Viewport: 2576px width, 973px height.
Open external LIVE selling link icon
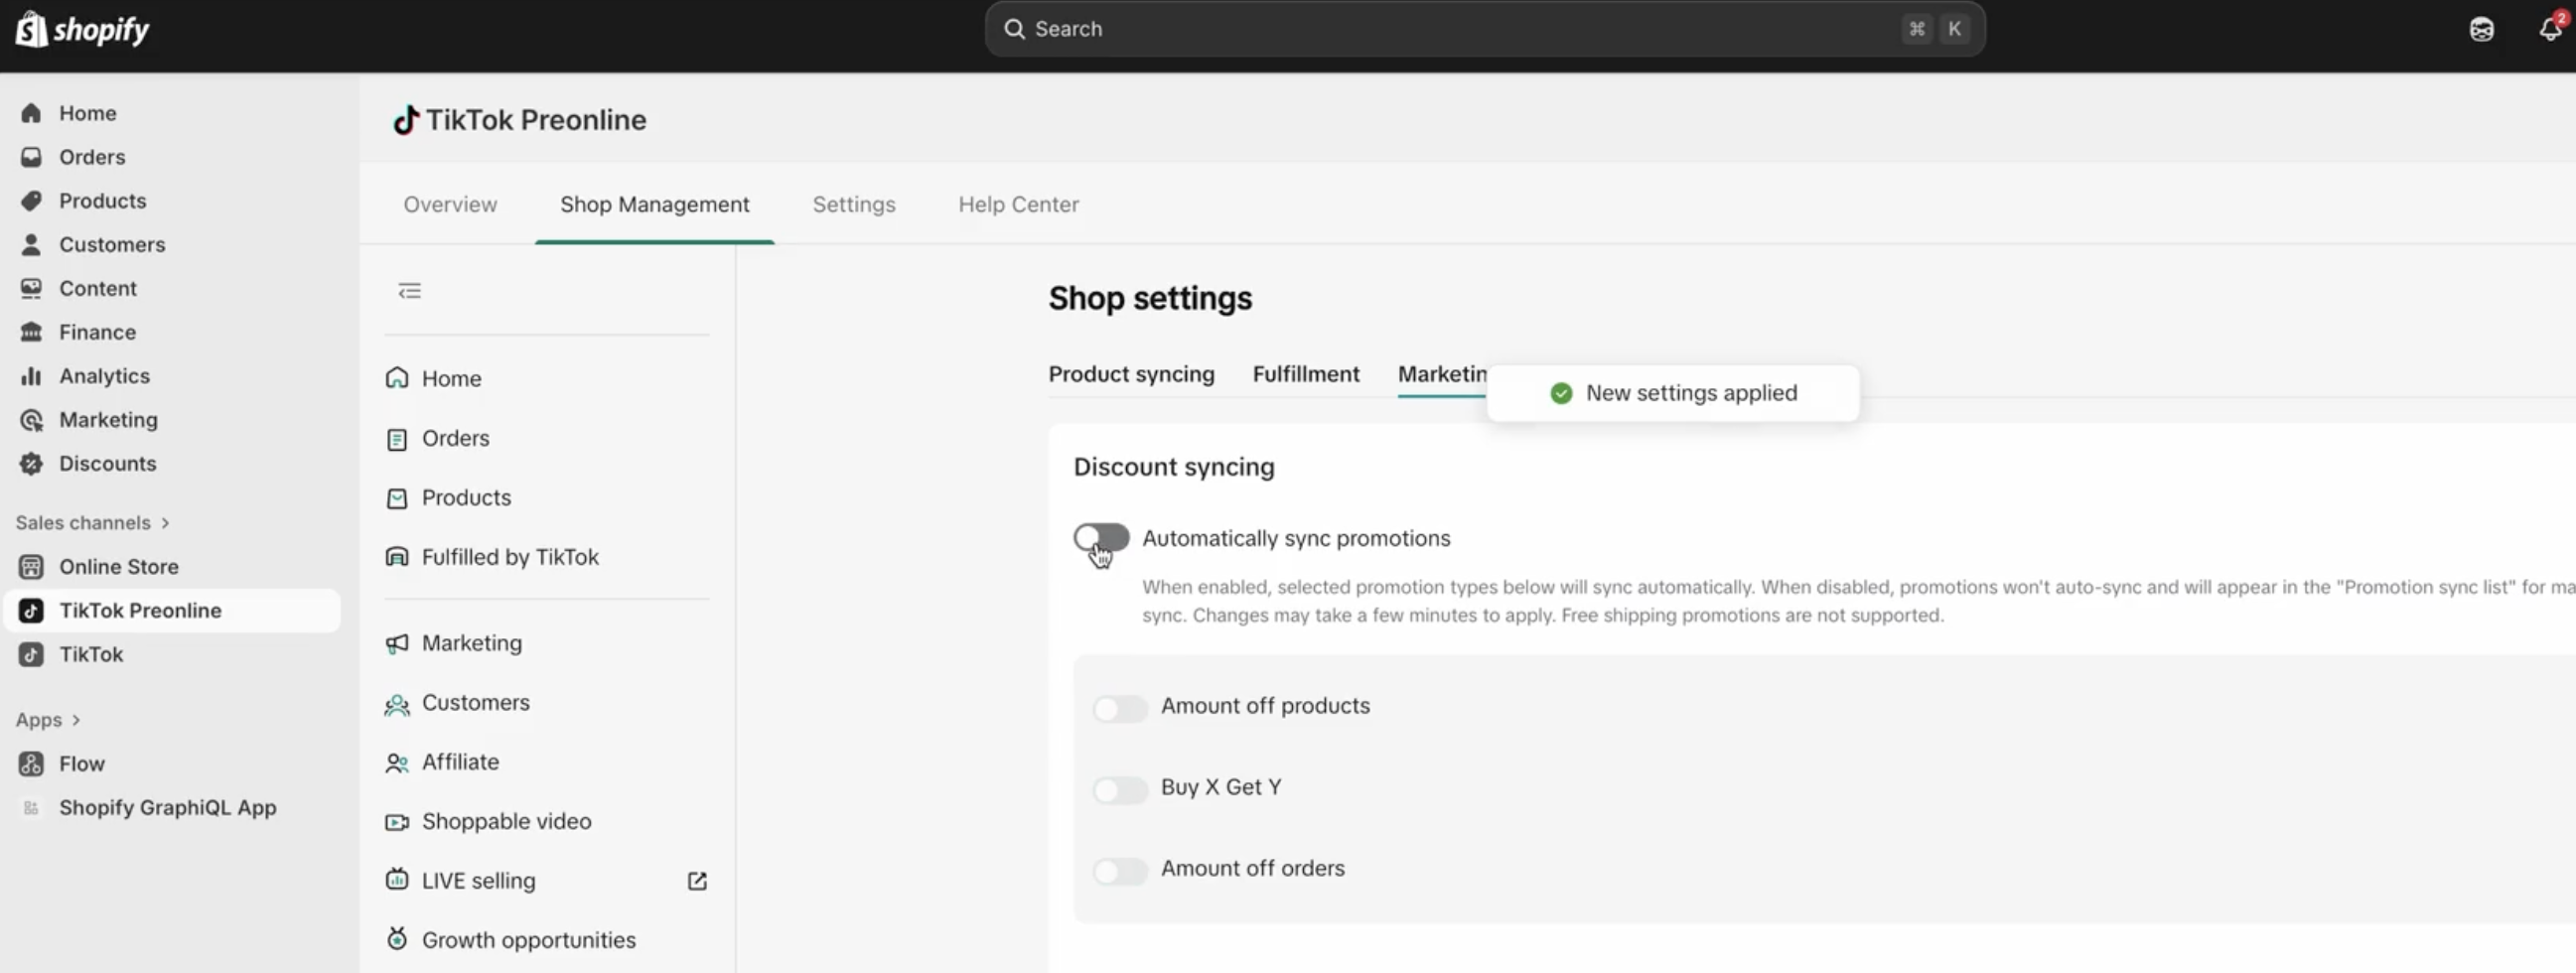[x=697, y=881]
